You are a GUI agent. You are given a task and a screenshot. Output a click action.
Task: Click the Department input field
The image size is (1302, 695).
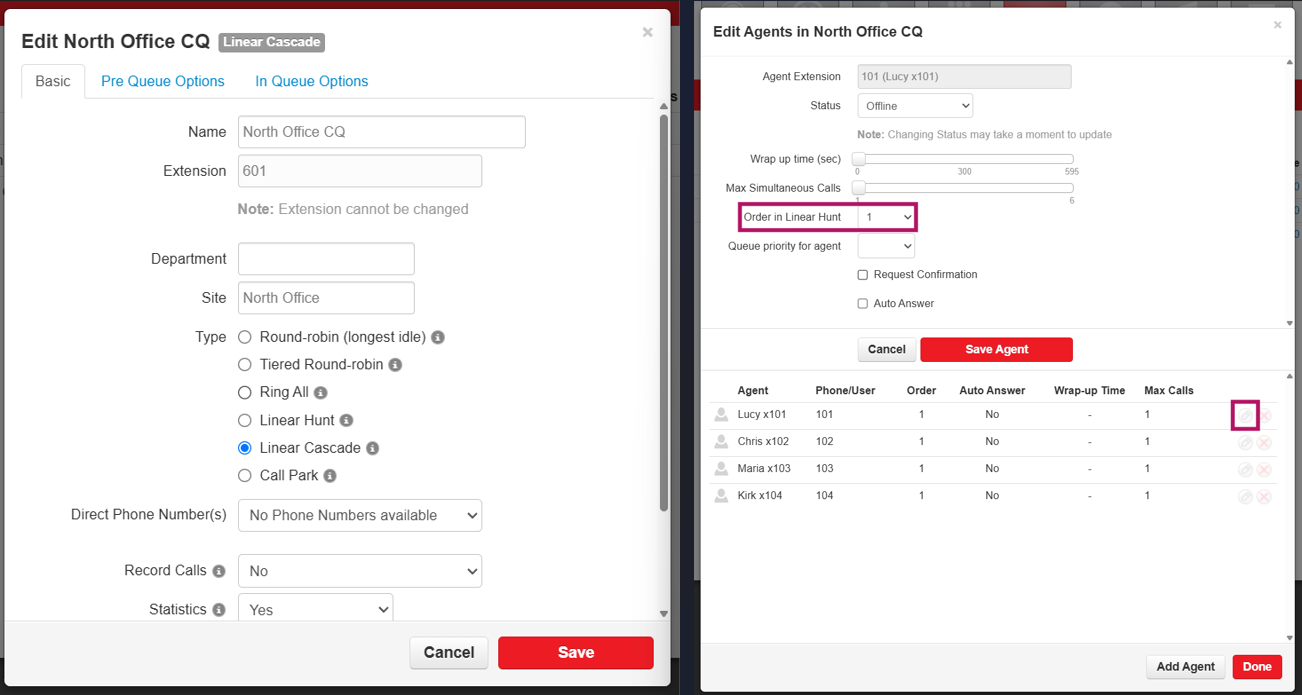pyautogui.click(x=326, y=259)
